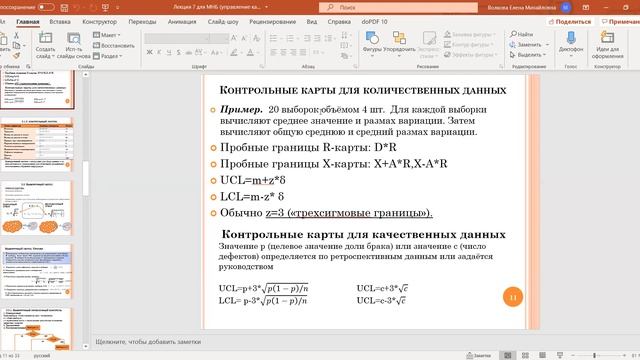Open the Рецензирование tab

point(272,22)
